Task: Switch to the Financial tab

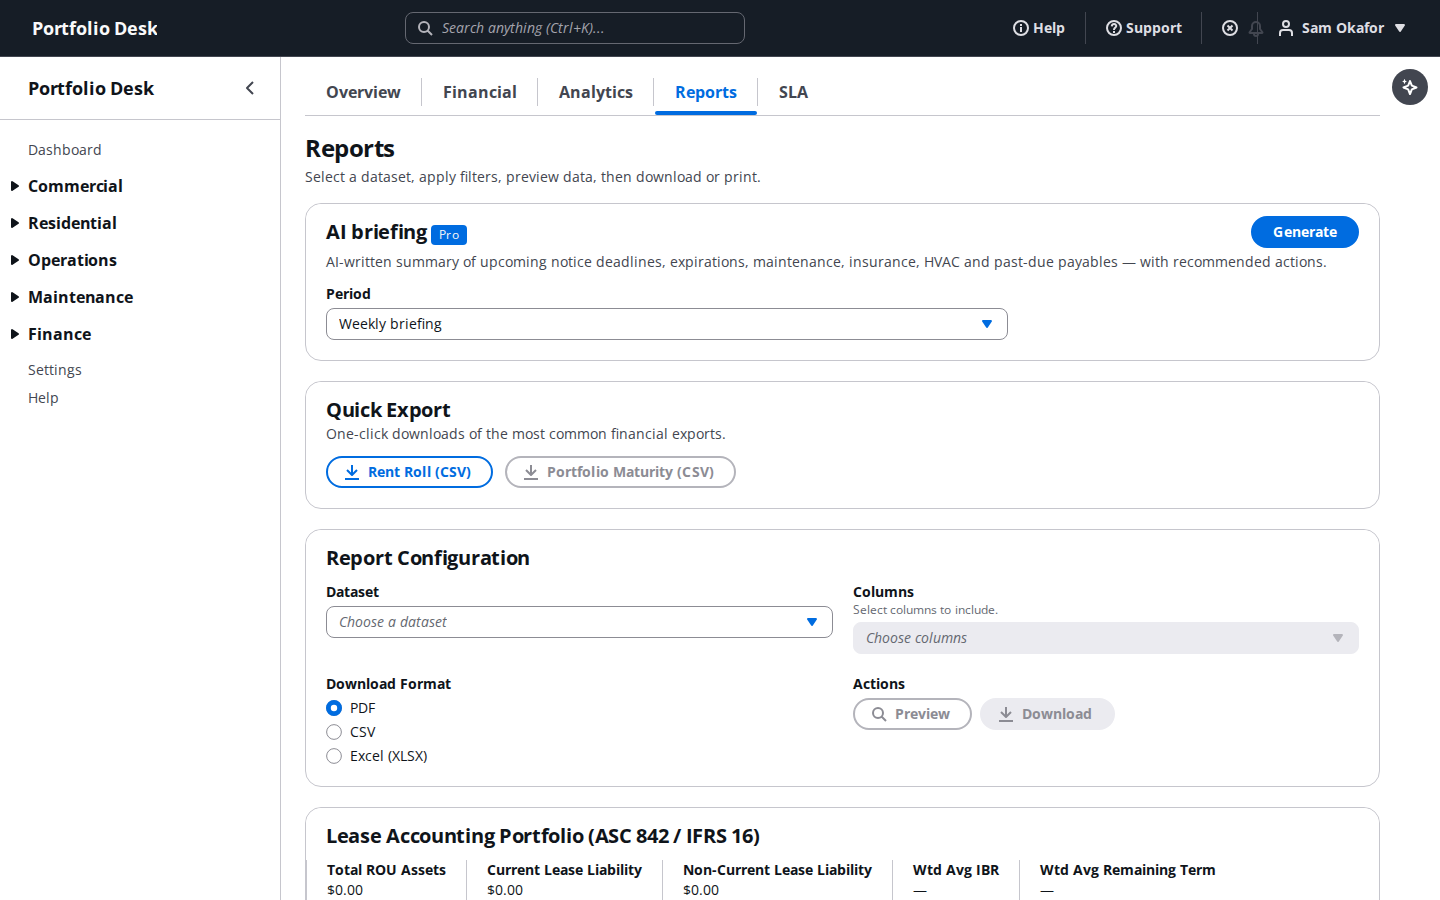Action: pos(480,92)
